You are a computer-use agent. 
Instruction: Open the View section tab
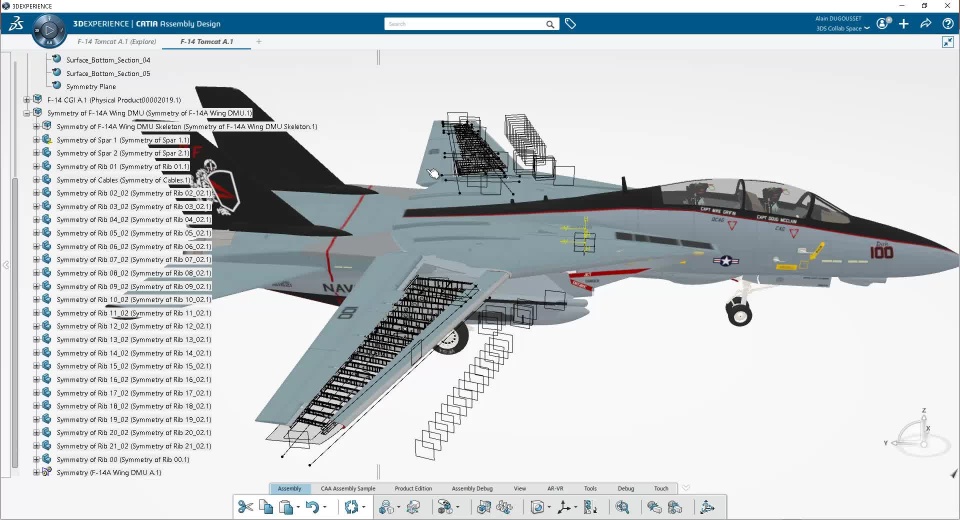[x=520, y=488]
